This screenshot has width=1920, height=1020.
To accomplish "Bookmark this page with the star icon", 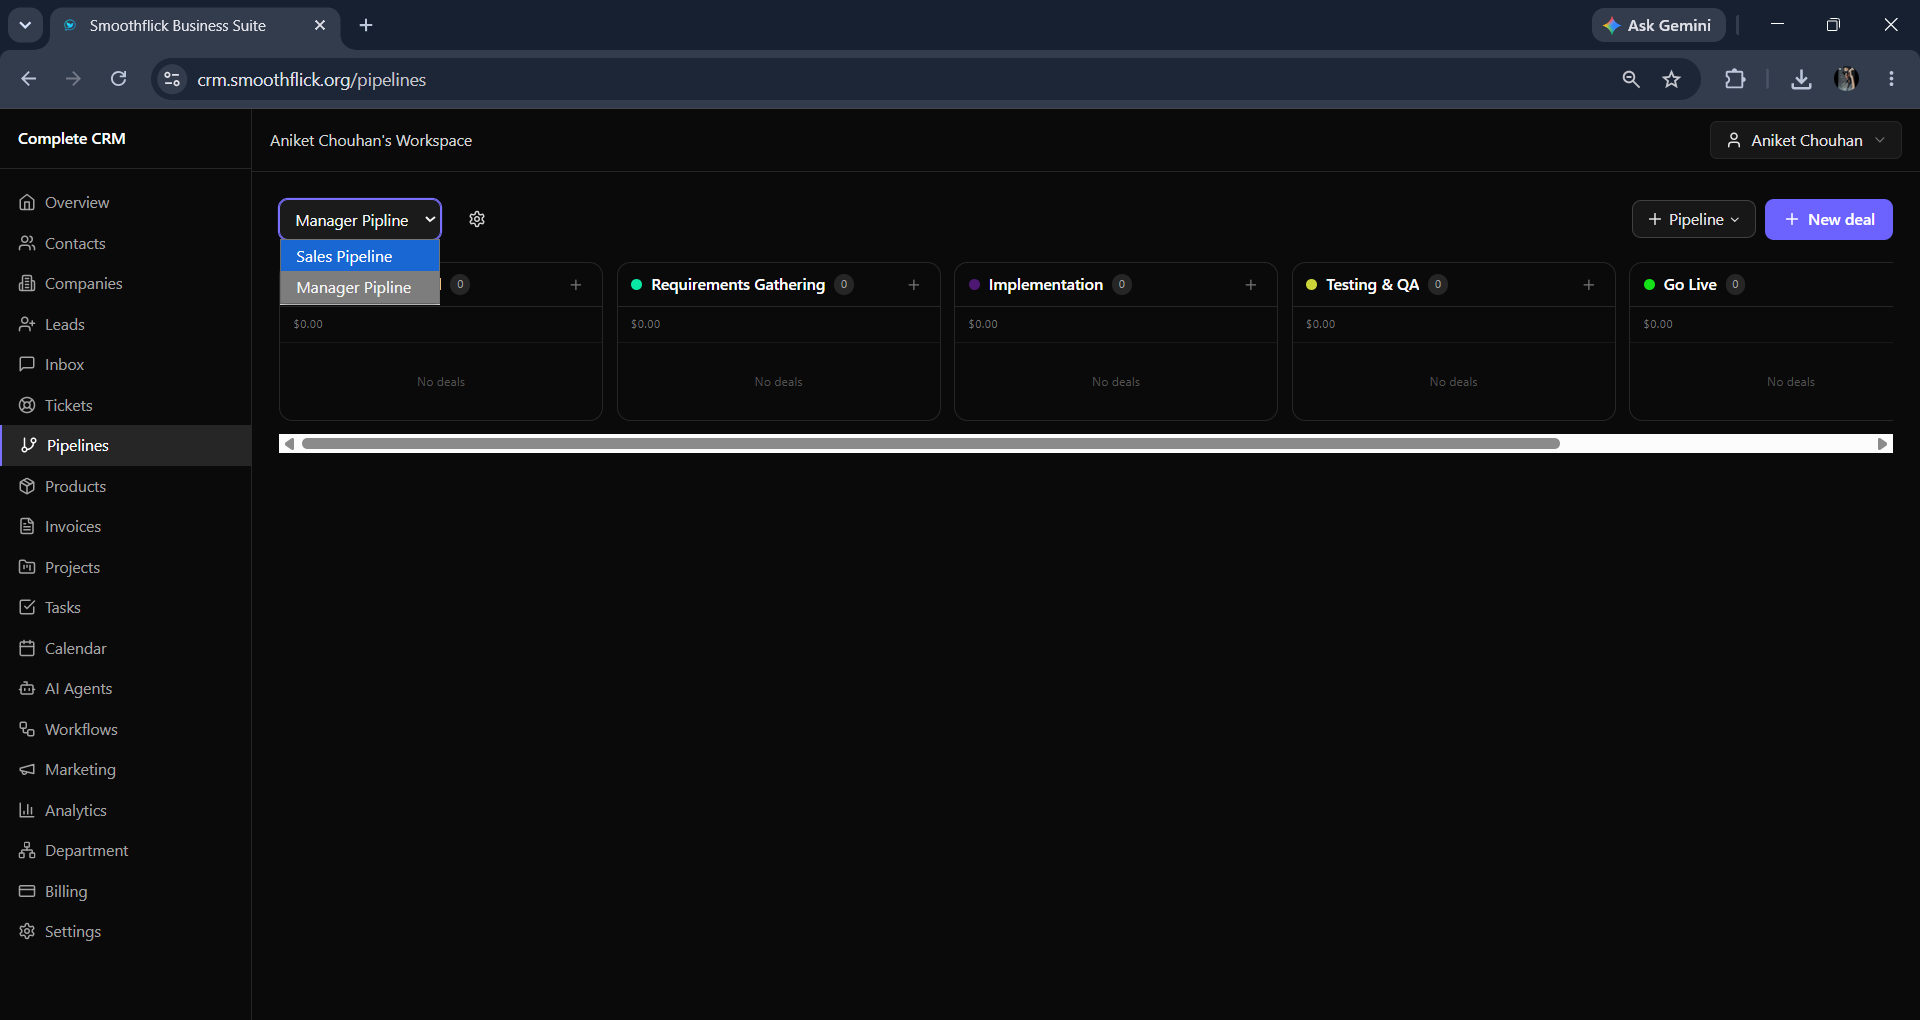I will coord(1671,79).
